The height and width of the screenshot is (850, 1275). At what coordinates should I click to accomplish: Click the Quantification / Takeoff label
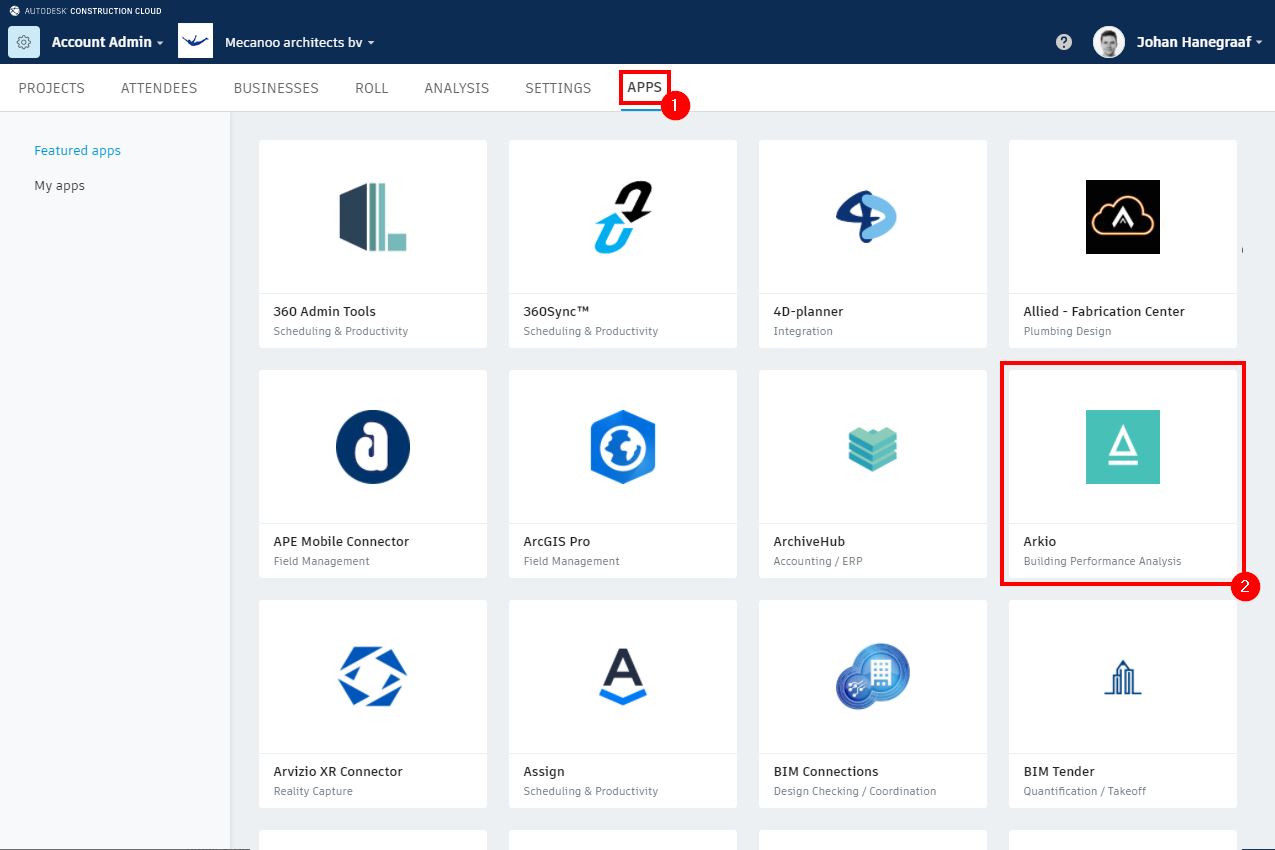click(1084, 791)
